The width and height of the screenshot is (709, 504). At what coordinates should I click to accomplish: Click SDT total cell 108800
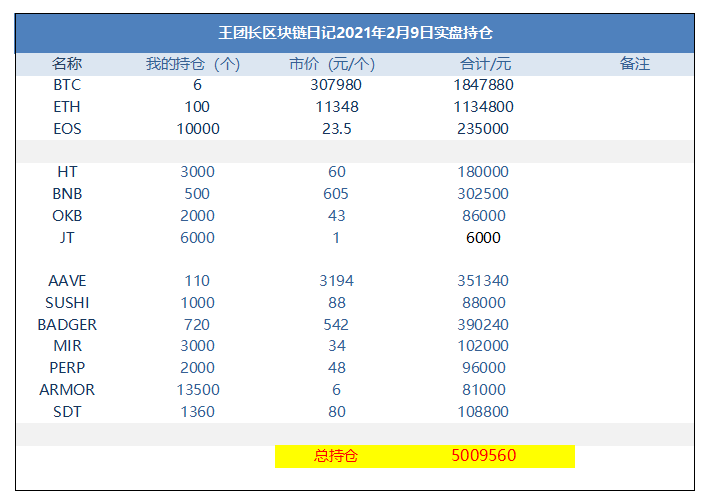tap(483, 412)
